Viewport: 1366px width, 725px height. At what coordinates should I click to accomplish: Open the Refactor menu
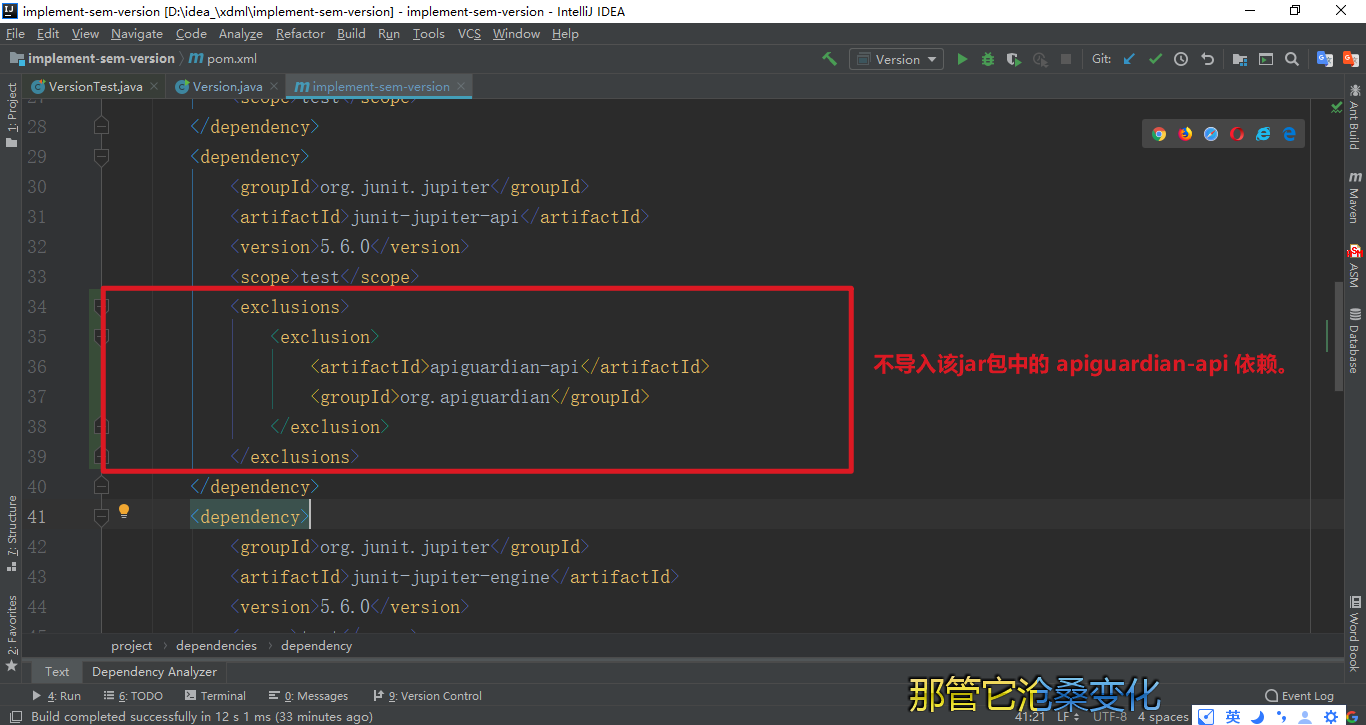[300, 34]
